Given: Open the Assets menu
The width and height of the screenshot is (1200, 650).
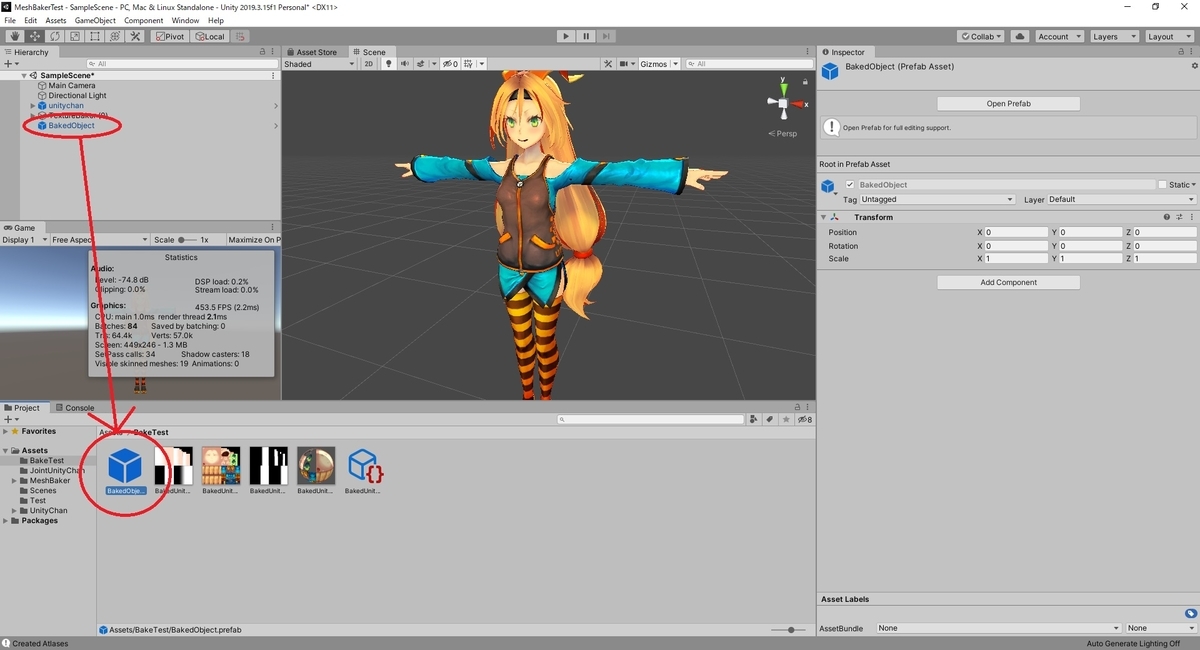Looking at the screenshot, I should [x=56, y=20].
